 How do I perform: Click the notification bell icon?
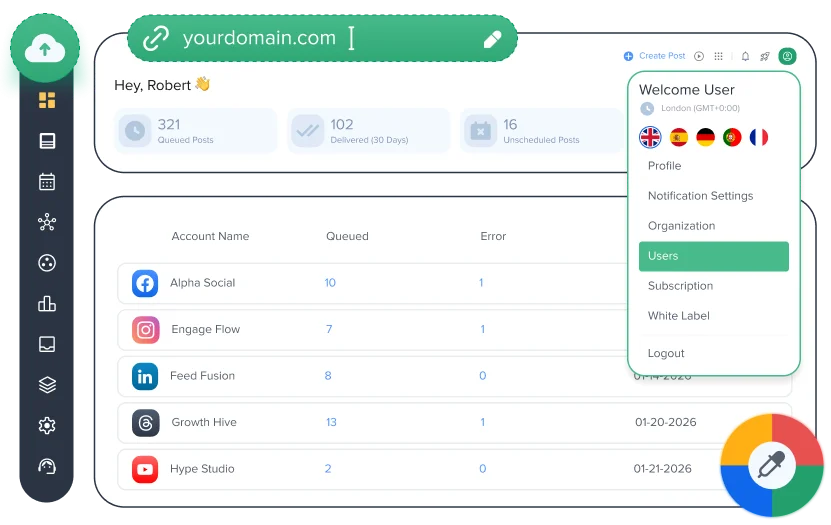pos(745,57)
